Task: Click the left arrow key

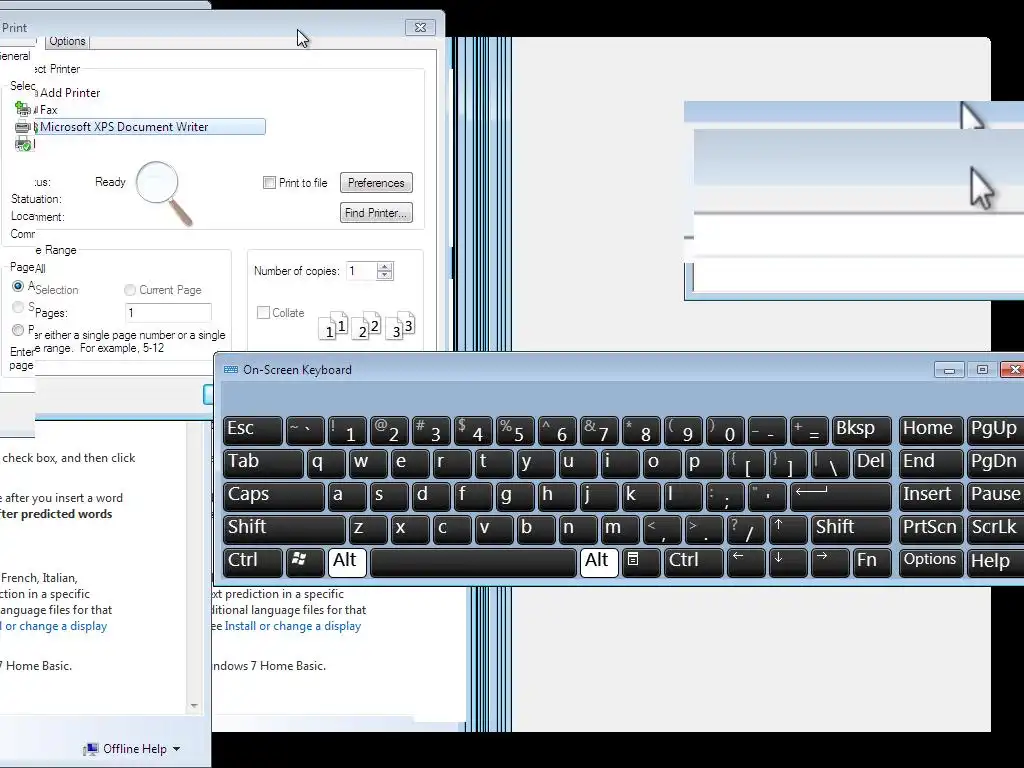Action: pos(746,563)
